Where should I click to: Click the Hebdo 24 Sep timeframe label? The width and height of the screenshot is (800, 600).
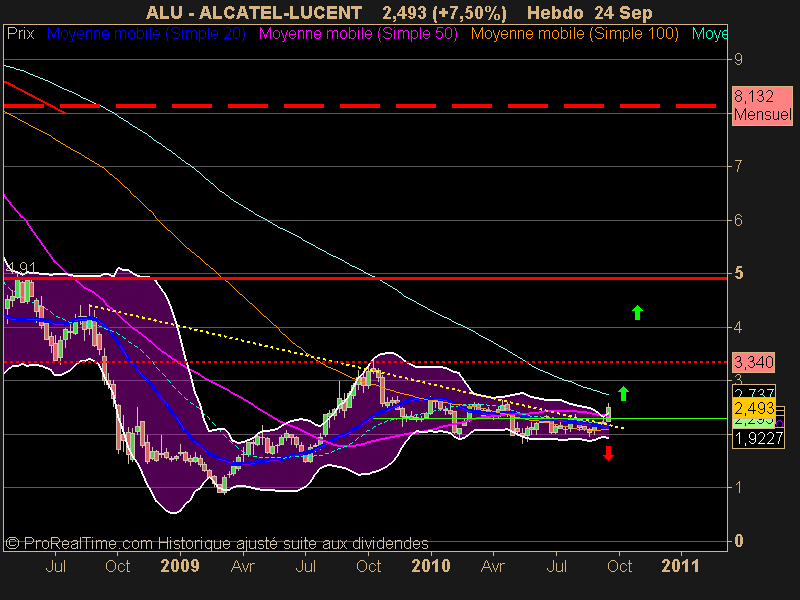[x=589, y=13]
